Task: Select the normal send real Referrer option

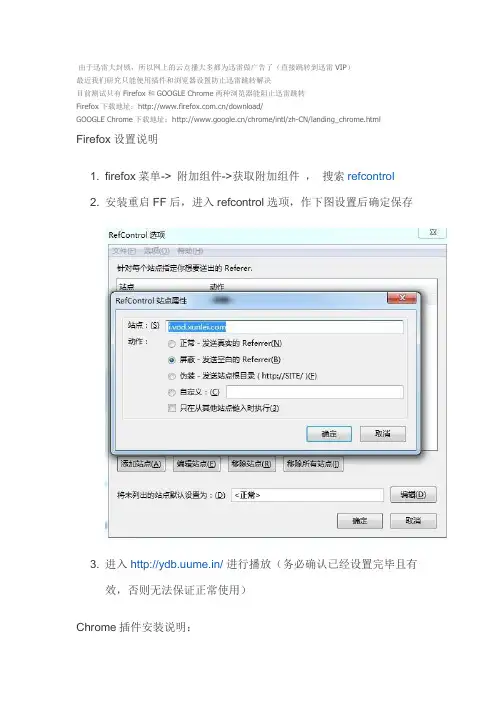Action: pos(171,344)
